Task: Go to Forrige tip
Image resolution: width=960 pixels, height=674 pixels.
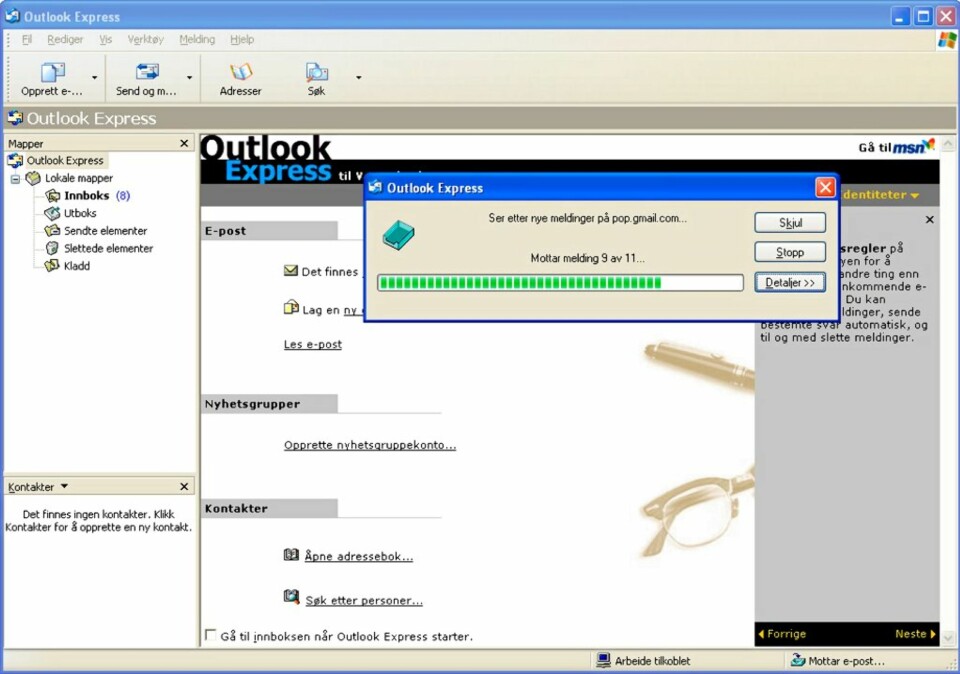Action: [782, 634]
